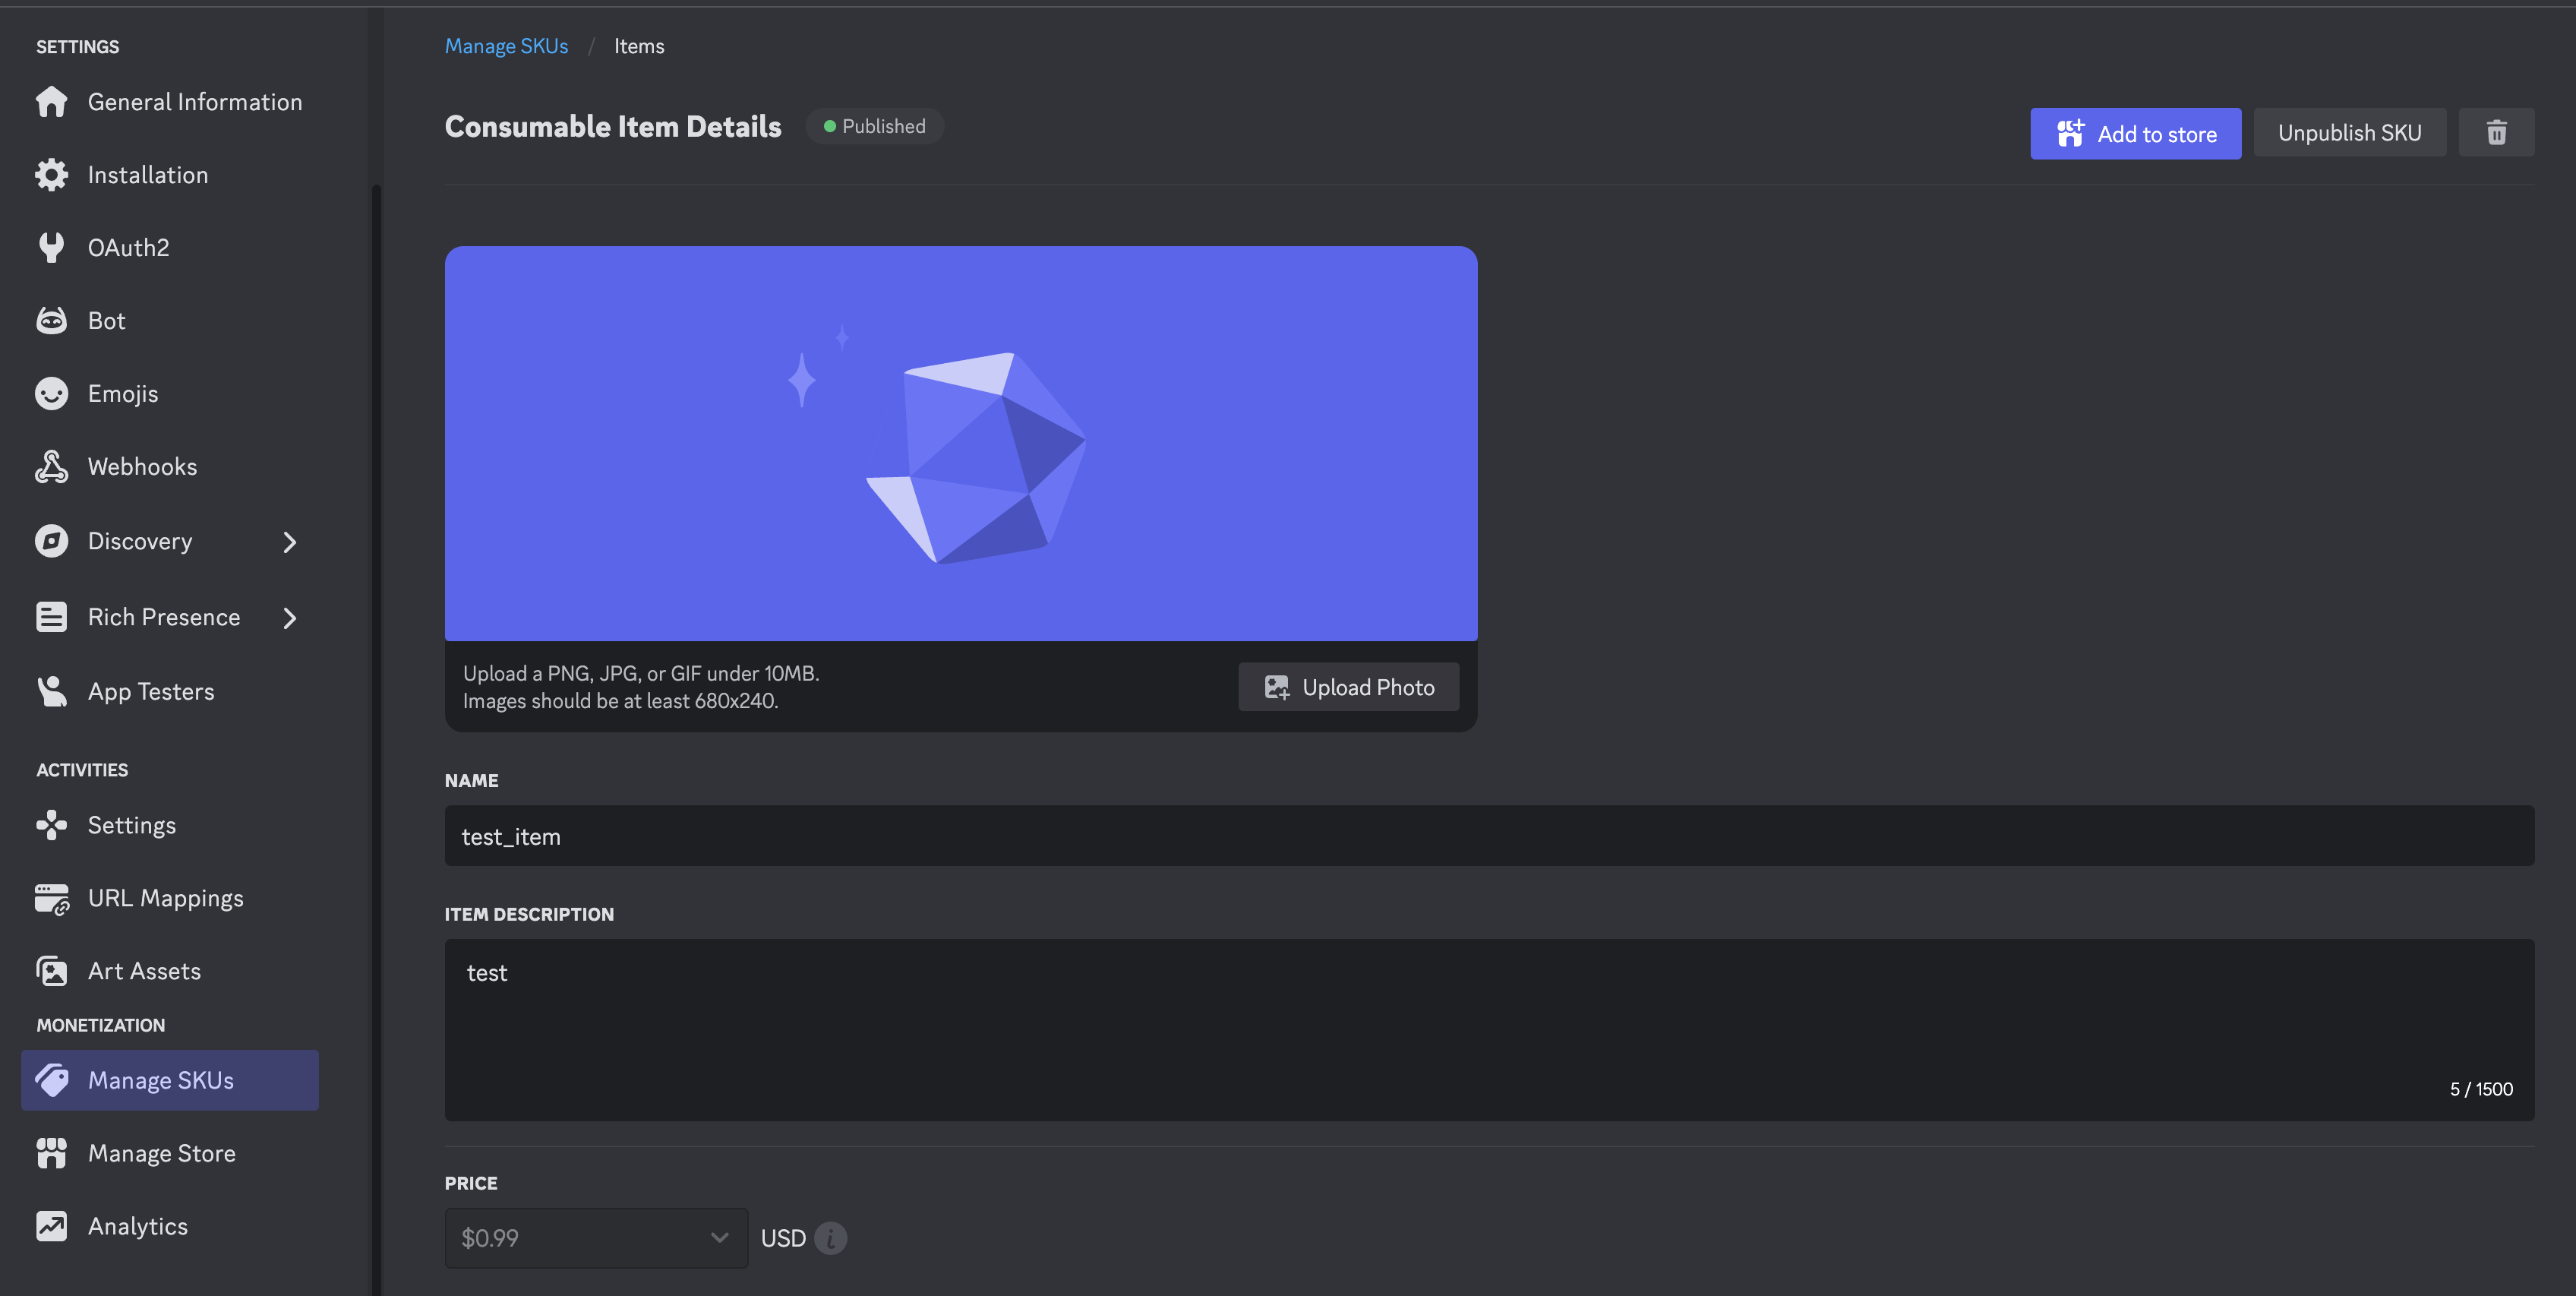Click the USD price info icon

(x=830, y=1238)
